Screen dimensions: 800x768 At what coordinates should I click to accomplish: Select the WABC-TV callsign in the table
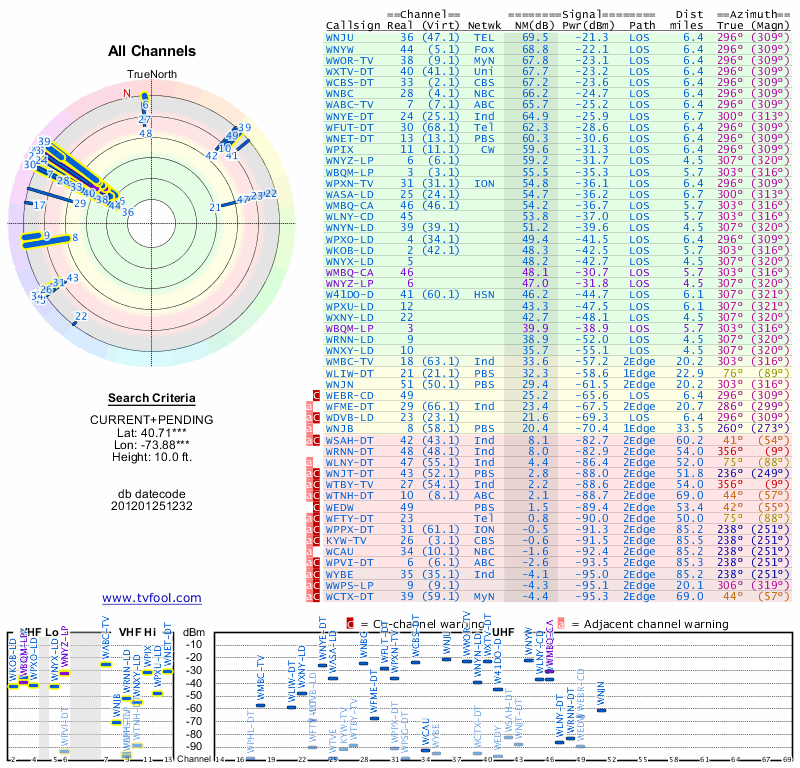point(349,105)
